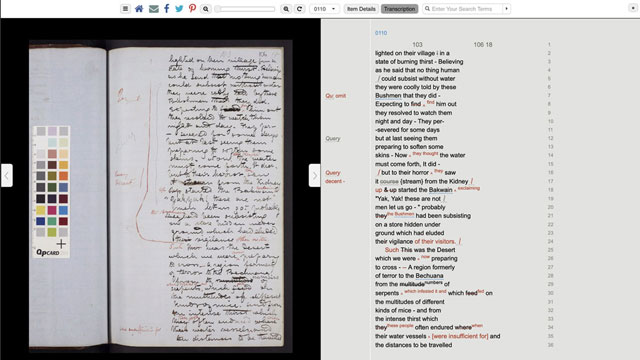
Task: Open the 0110 page selector dropdown
Action: pos(324,9)
